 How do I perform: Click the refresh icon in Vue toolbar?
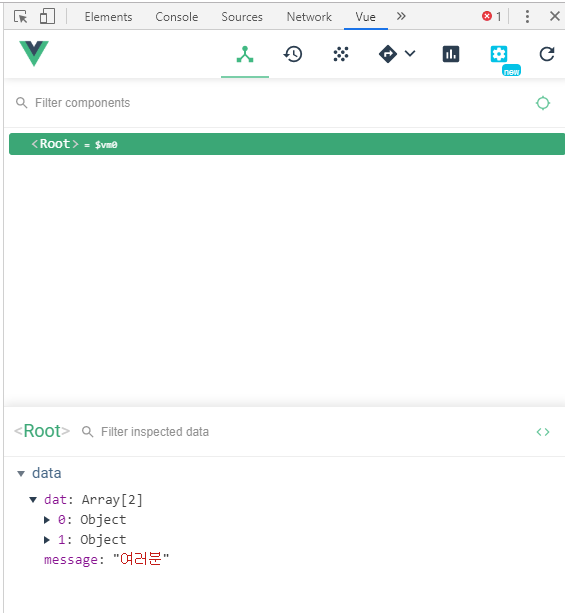pyautogui.click(x=547, y=54)
